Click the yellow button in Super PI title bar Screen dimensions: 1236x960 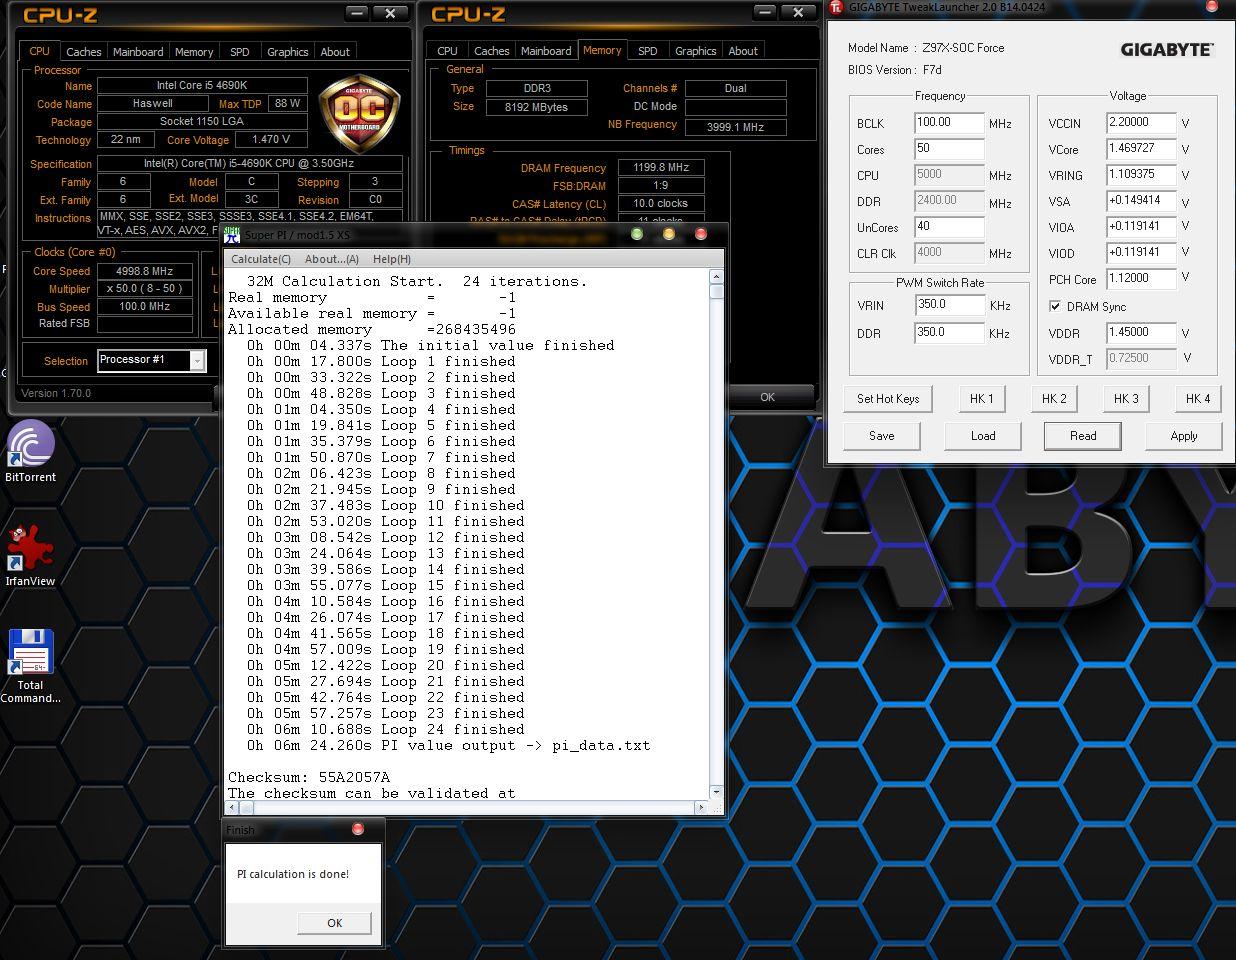pos(668,234)
